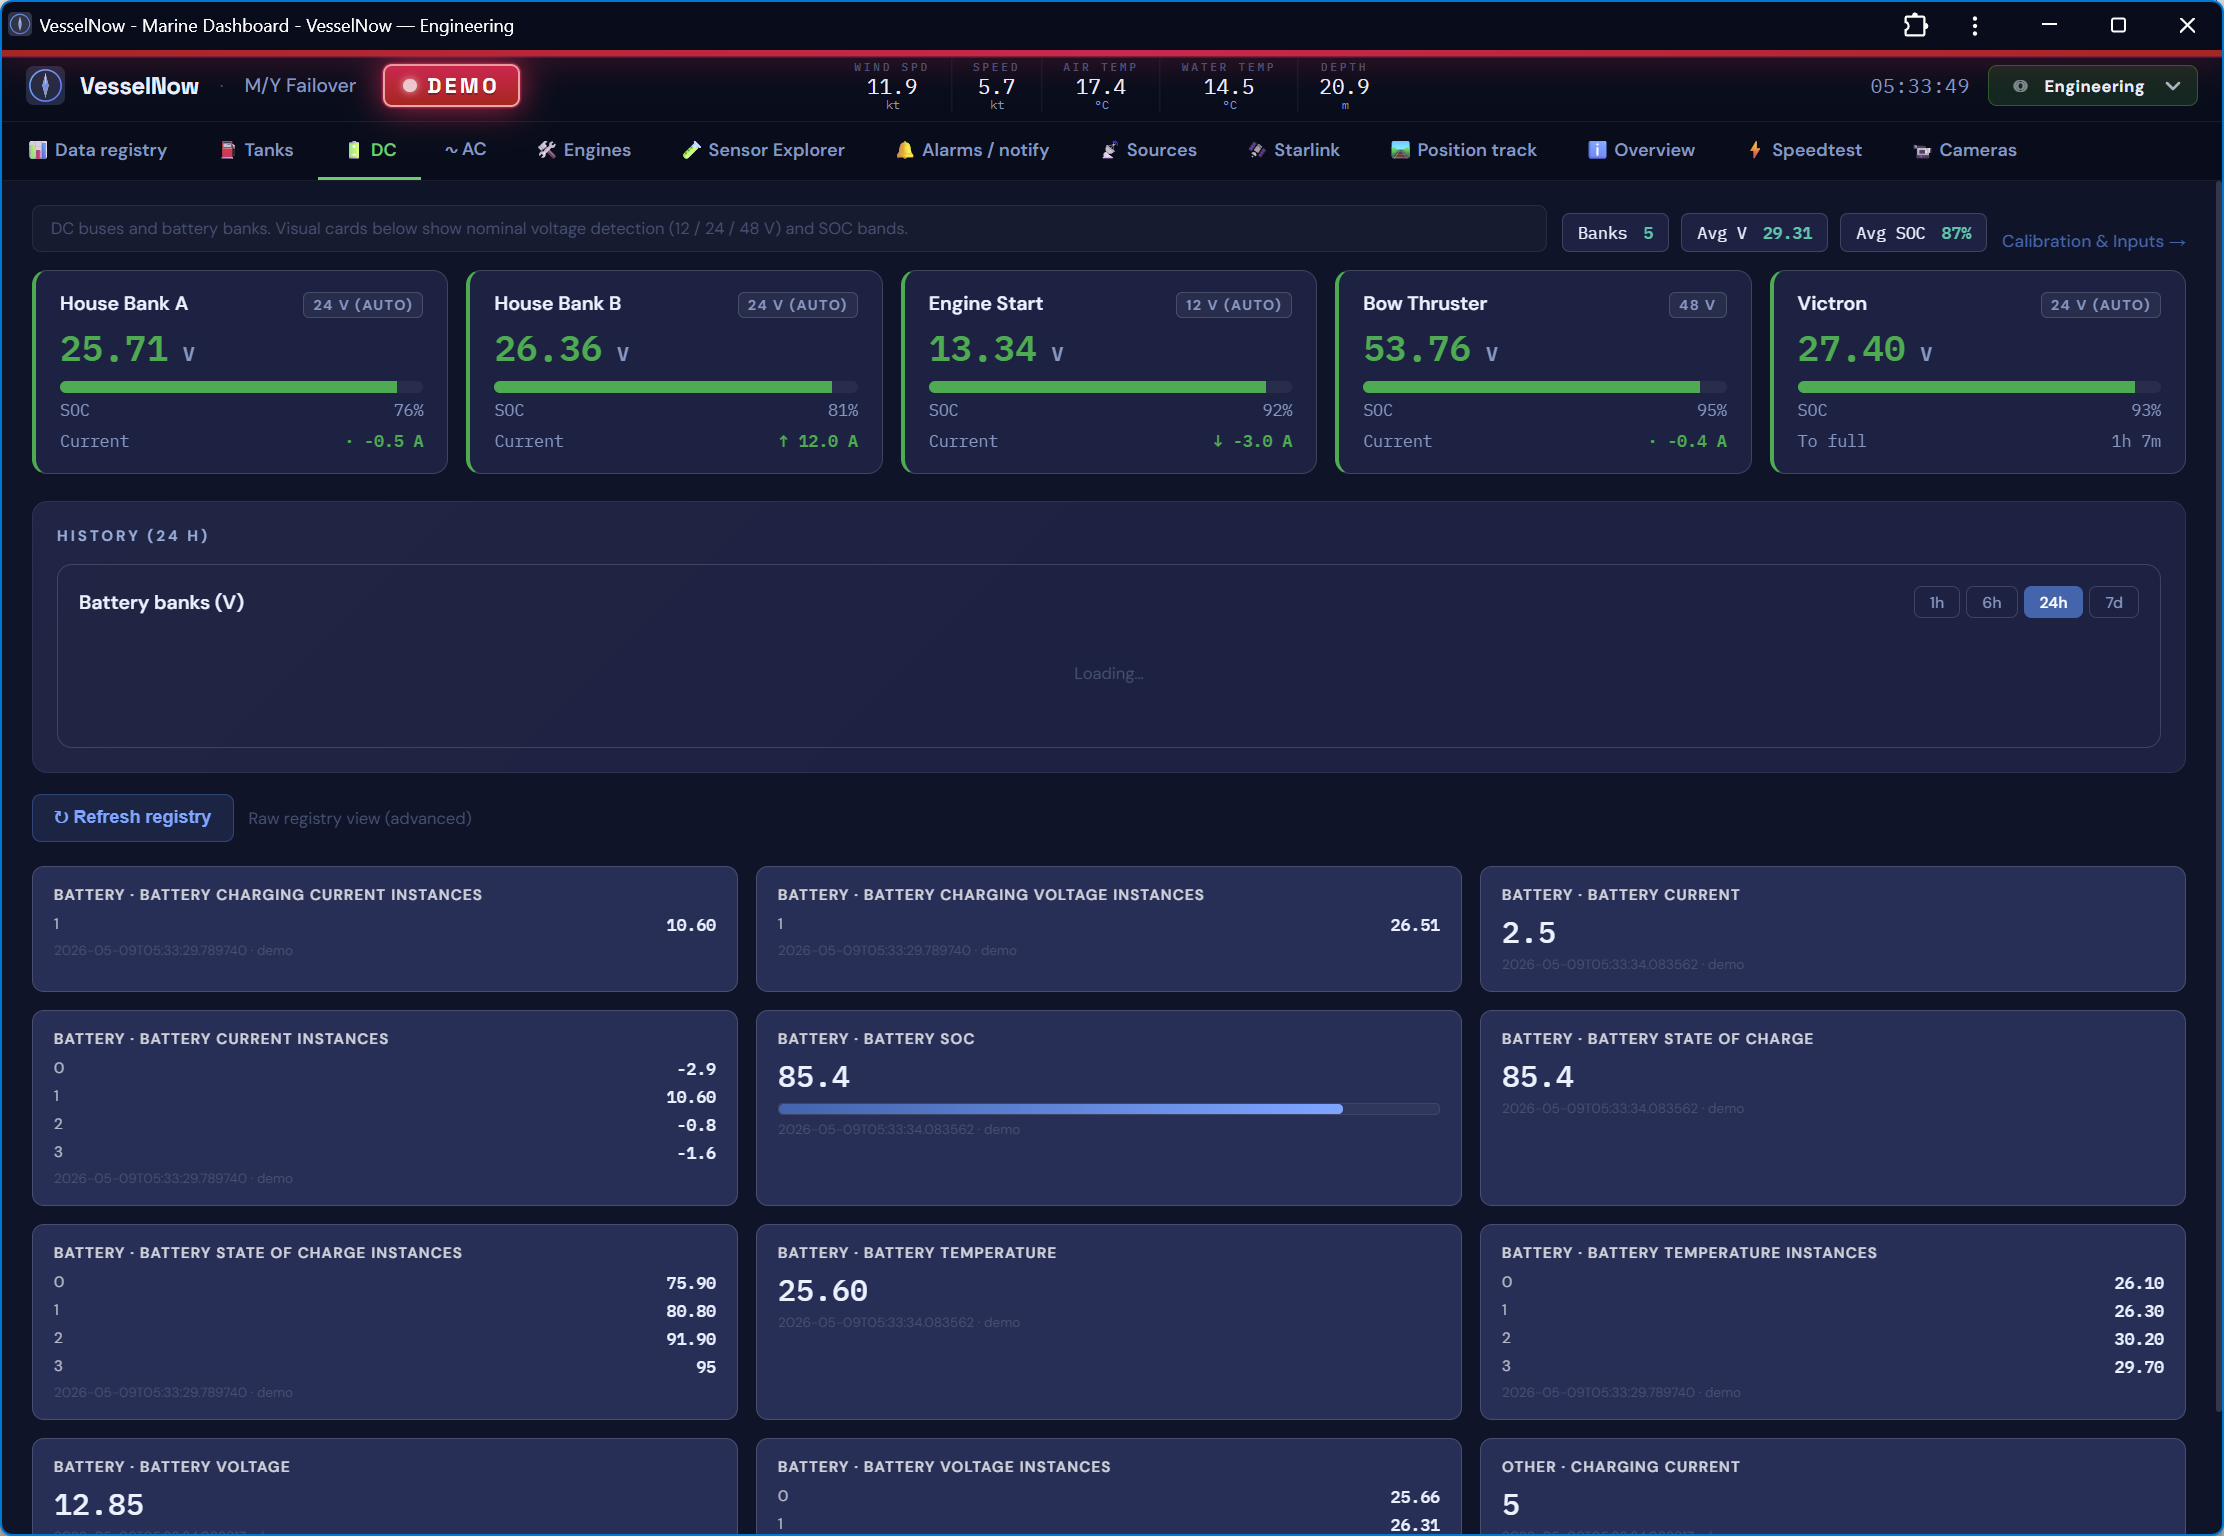The height and width of the screenshot is (1536, 2224).
Task: Open the browser extensions puzzle icon
Action: point(1915,25)
